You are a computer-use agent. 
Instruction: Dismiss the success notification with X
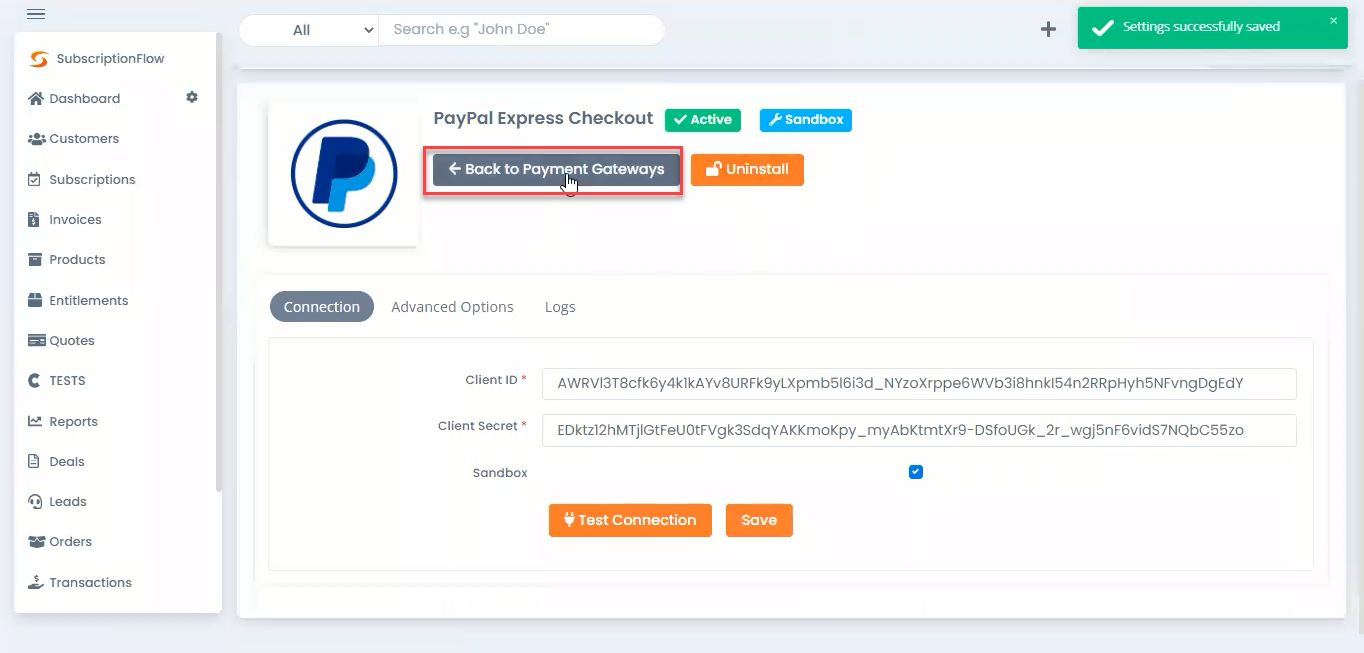coord(1333,21)
